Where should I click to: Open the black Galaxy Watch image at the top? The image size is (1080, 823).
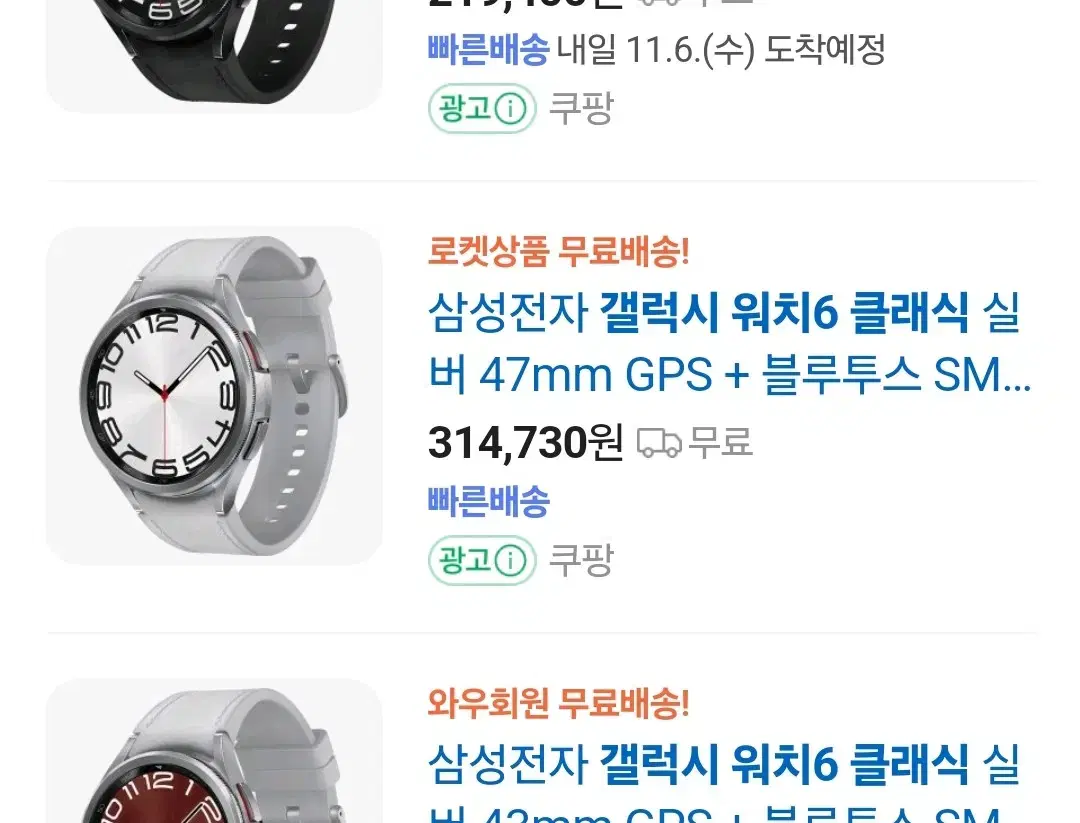tap(214, 56)
